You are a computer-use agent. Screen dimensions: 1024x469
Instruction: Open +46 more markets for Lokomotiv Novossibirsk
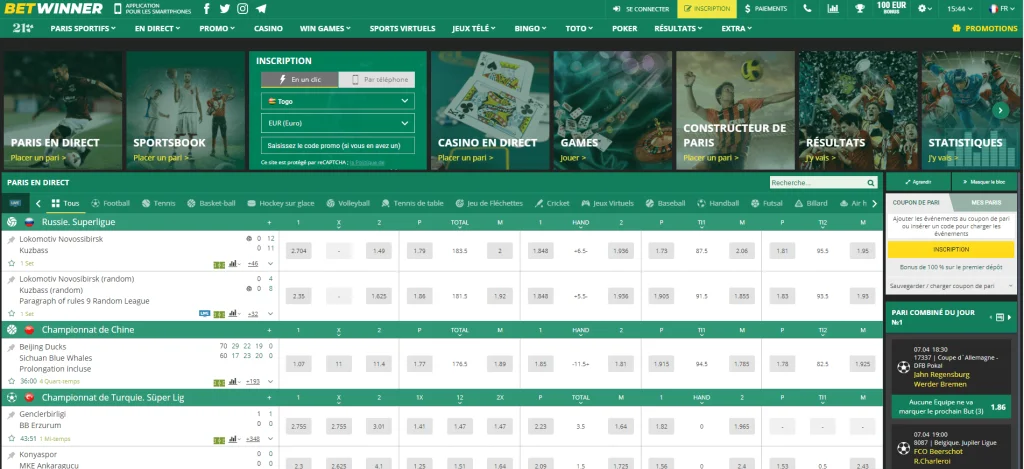pyautogui.click(x=253, y=264)
